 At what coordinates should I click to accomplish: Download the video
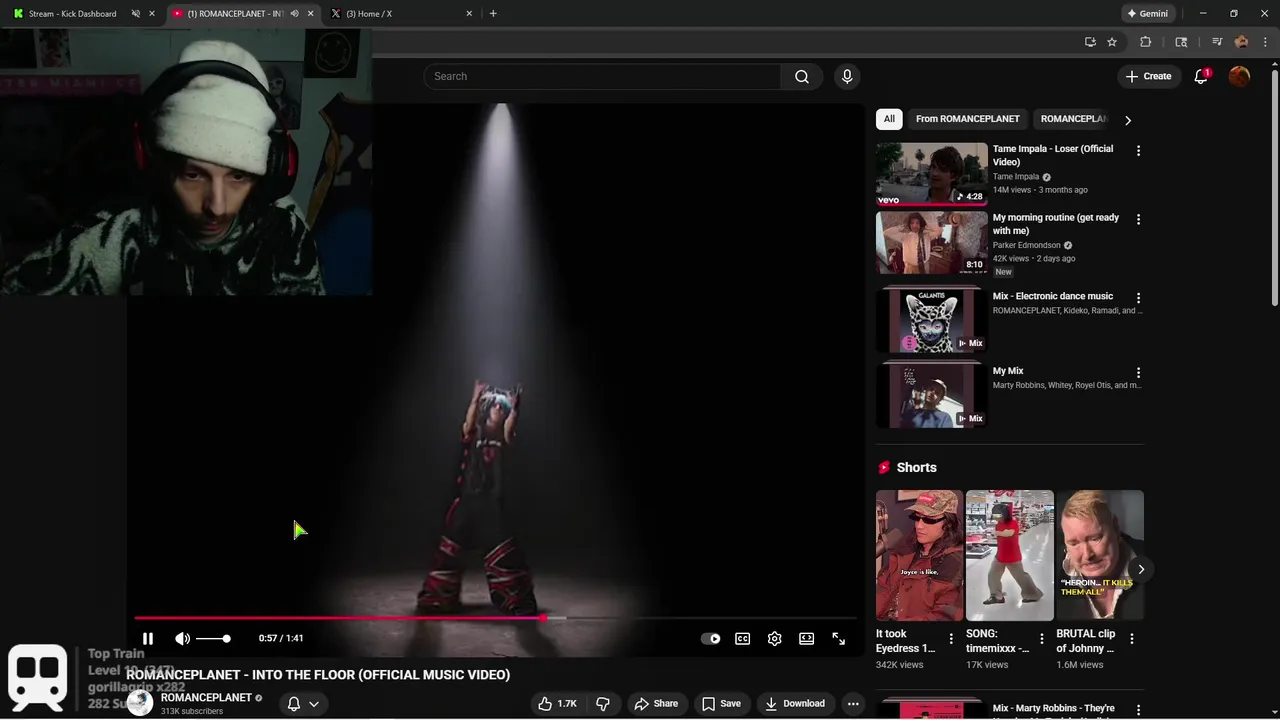[x=794, y=704]
